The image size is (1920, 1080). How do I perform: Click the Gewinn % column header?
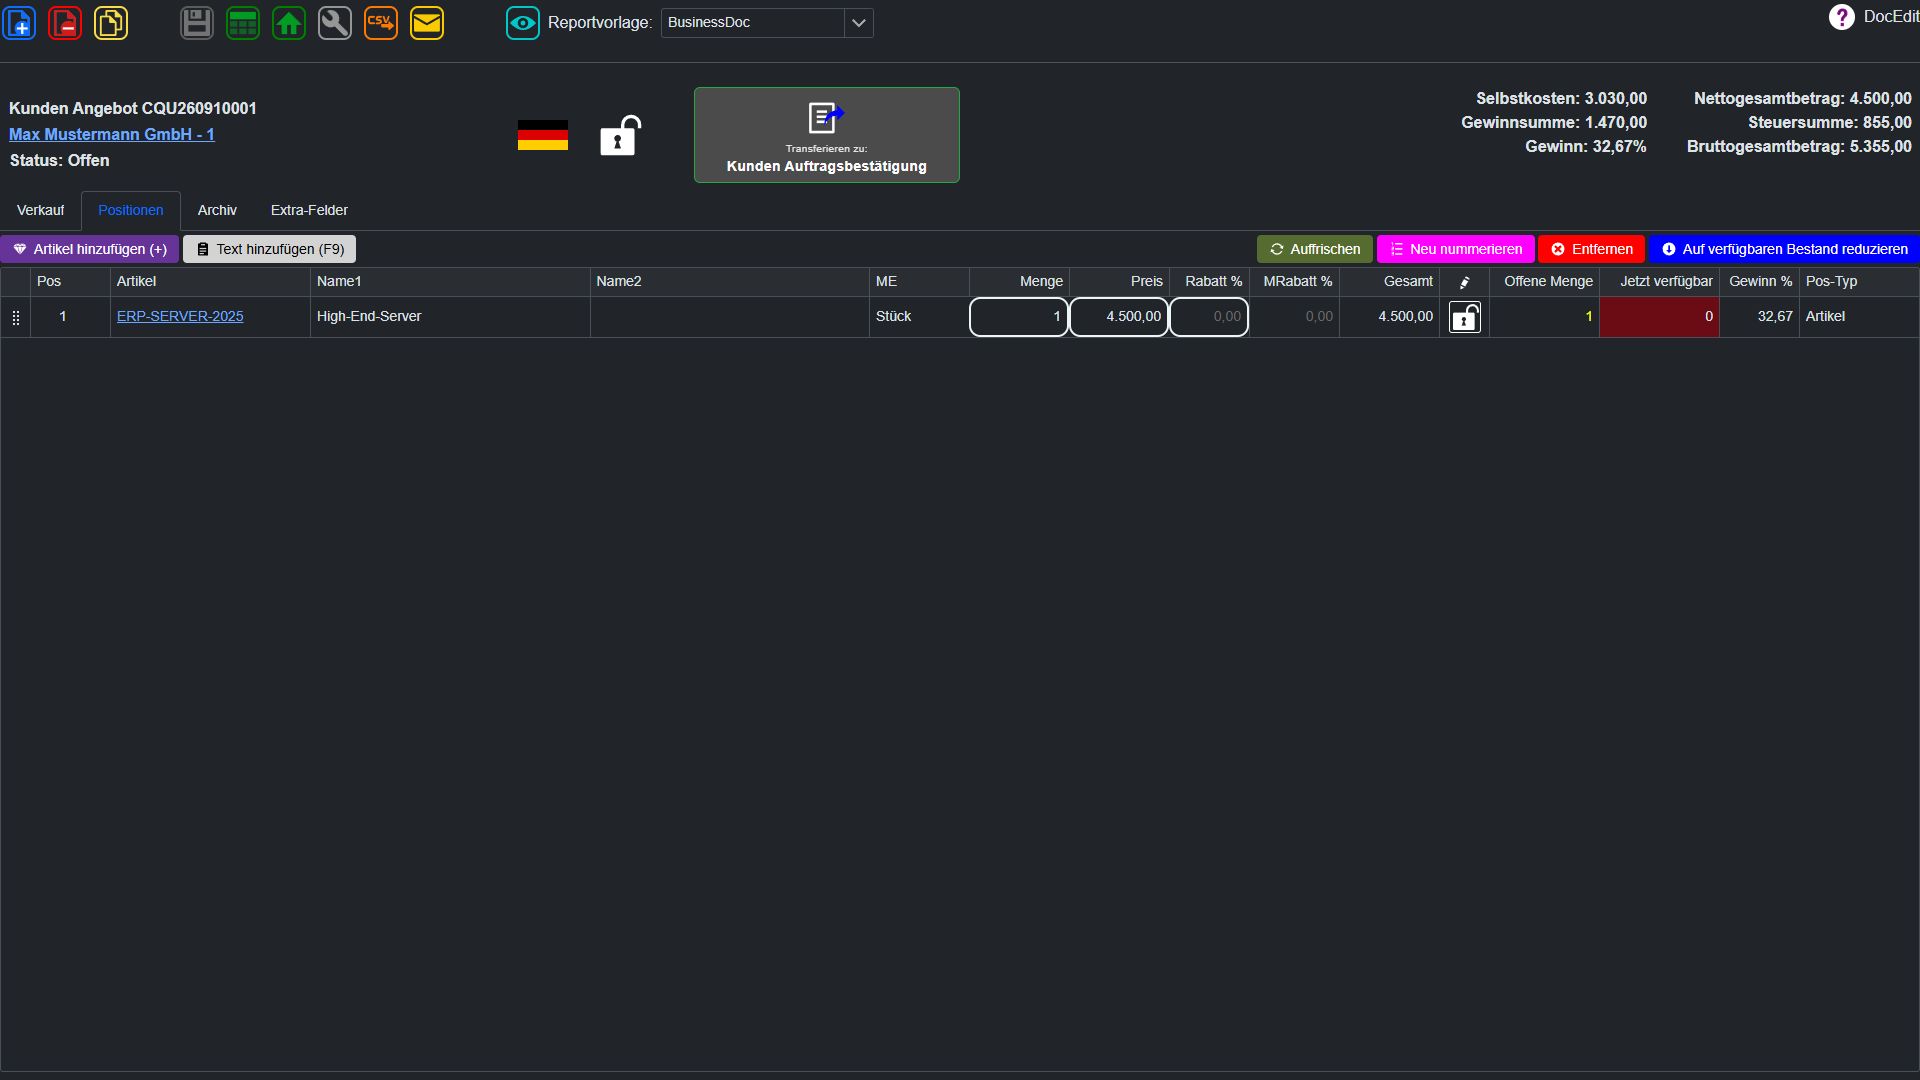(x=1760, y=282)
